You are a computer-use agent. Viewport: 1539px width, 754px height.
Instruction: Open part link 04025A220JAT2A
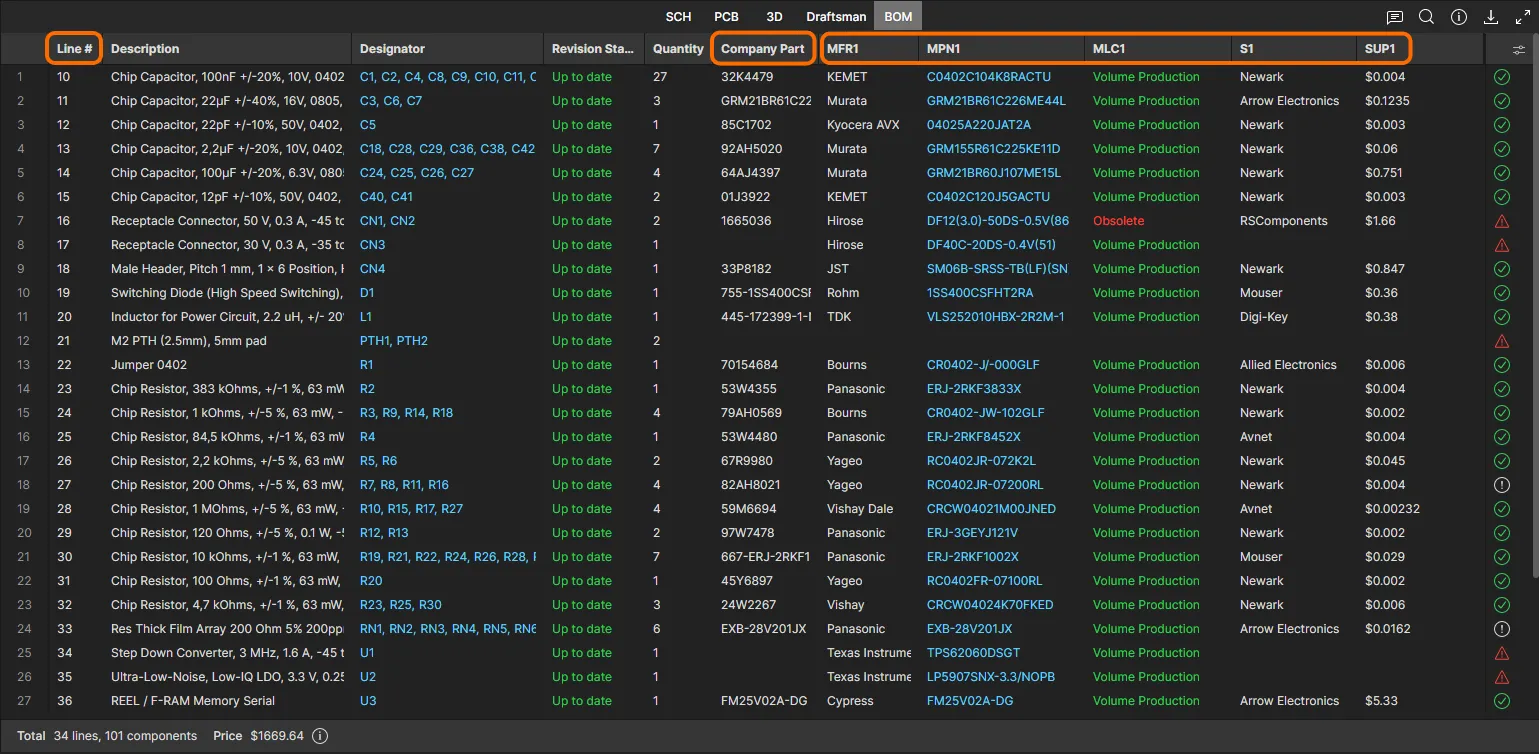[979, 125]
